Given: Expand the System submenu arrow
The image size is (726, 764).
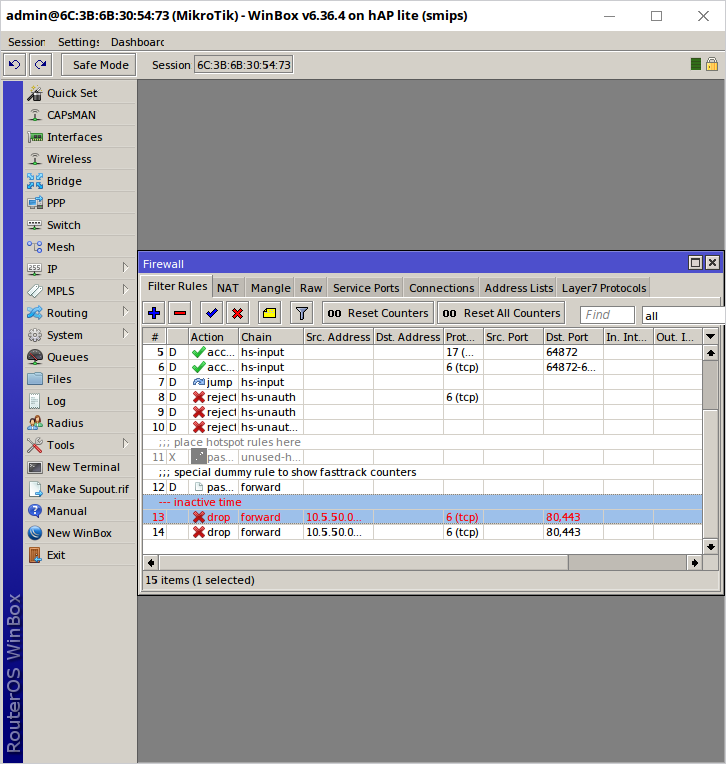Looking at the screenshot, I should click(125, 334).
